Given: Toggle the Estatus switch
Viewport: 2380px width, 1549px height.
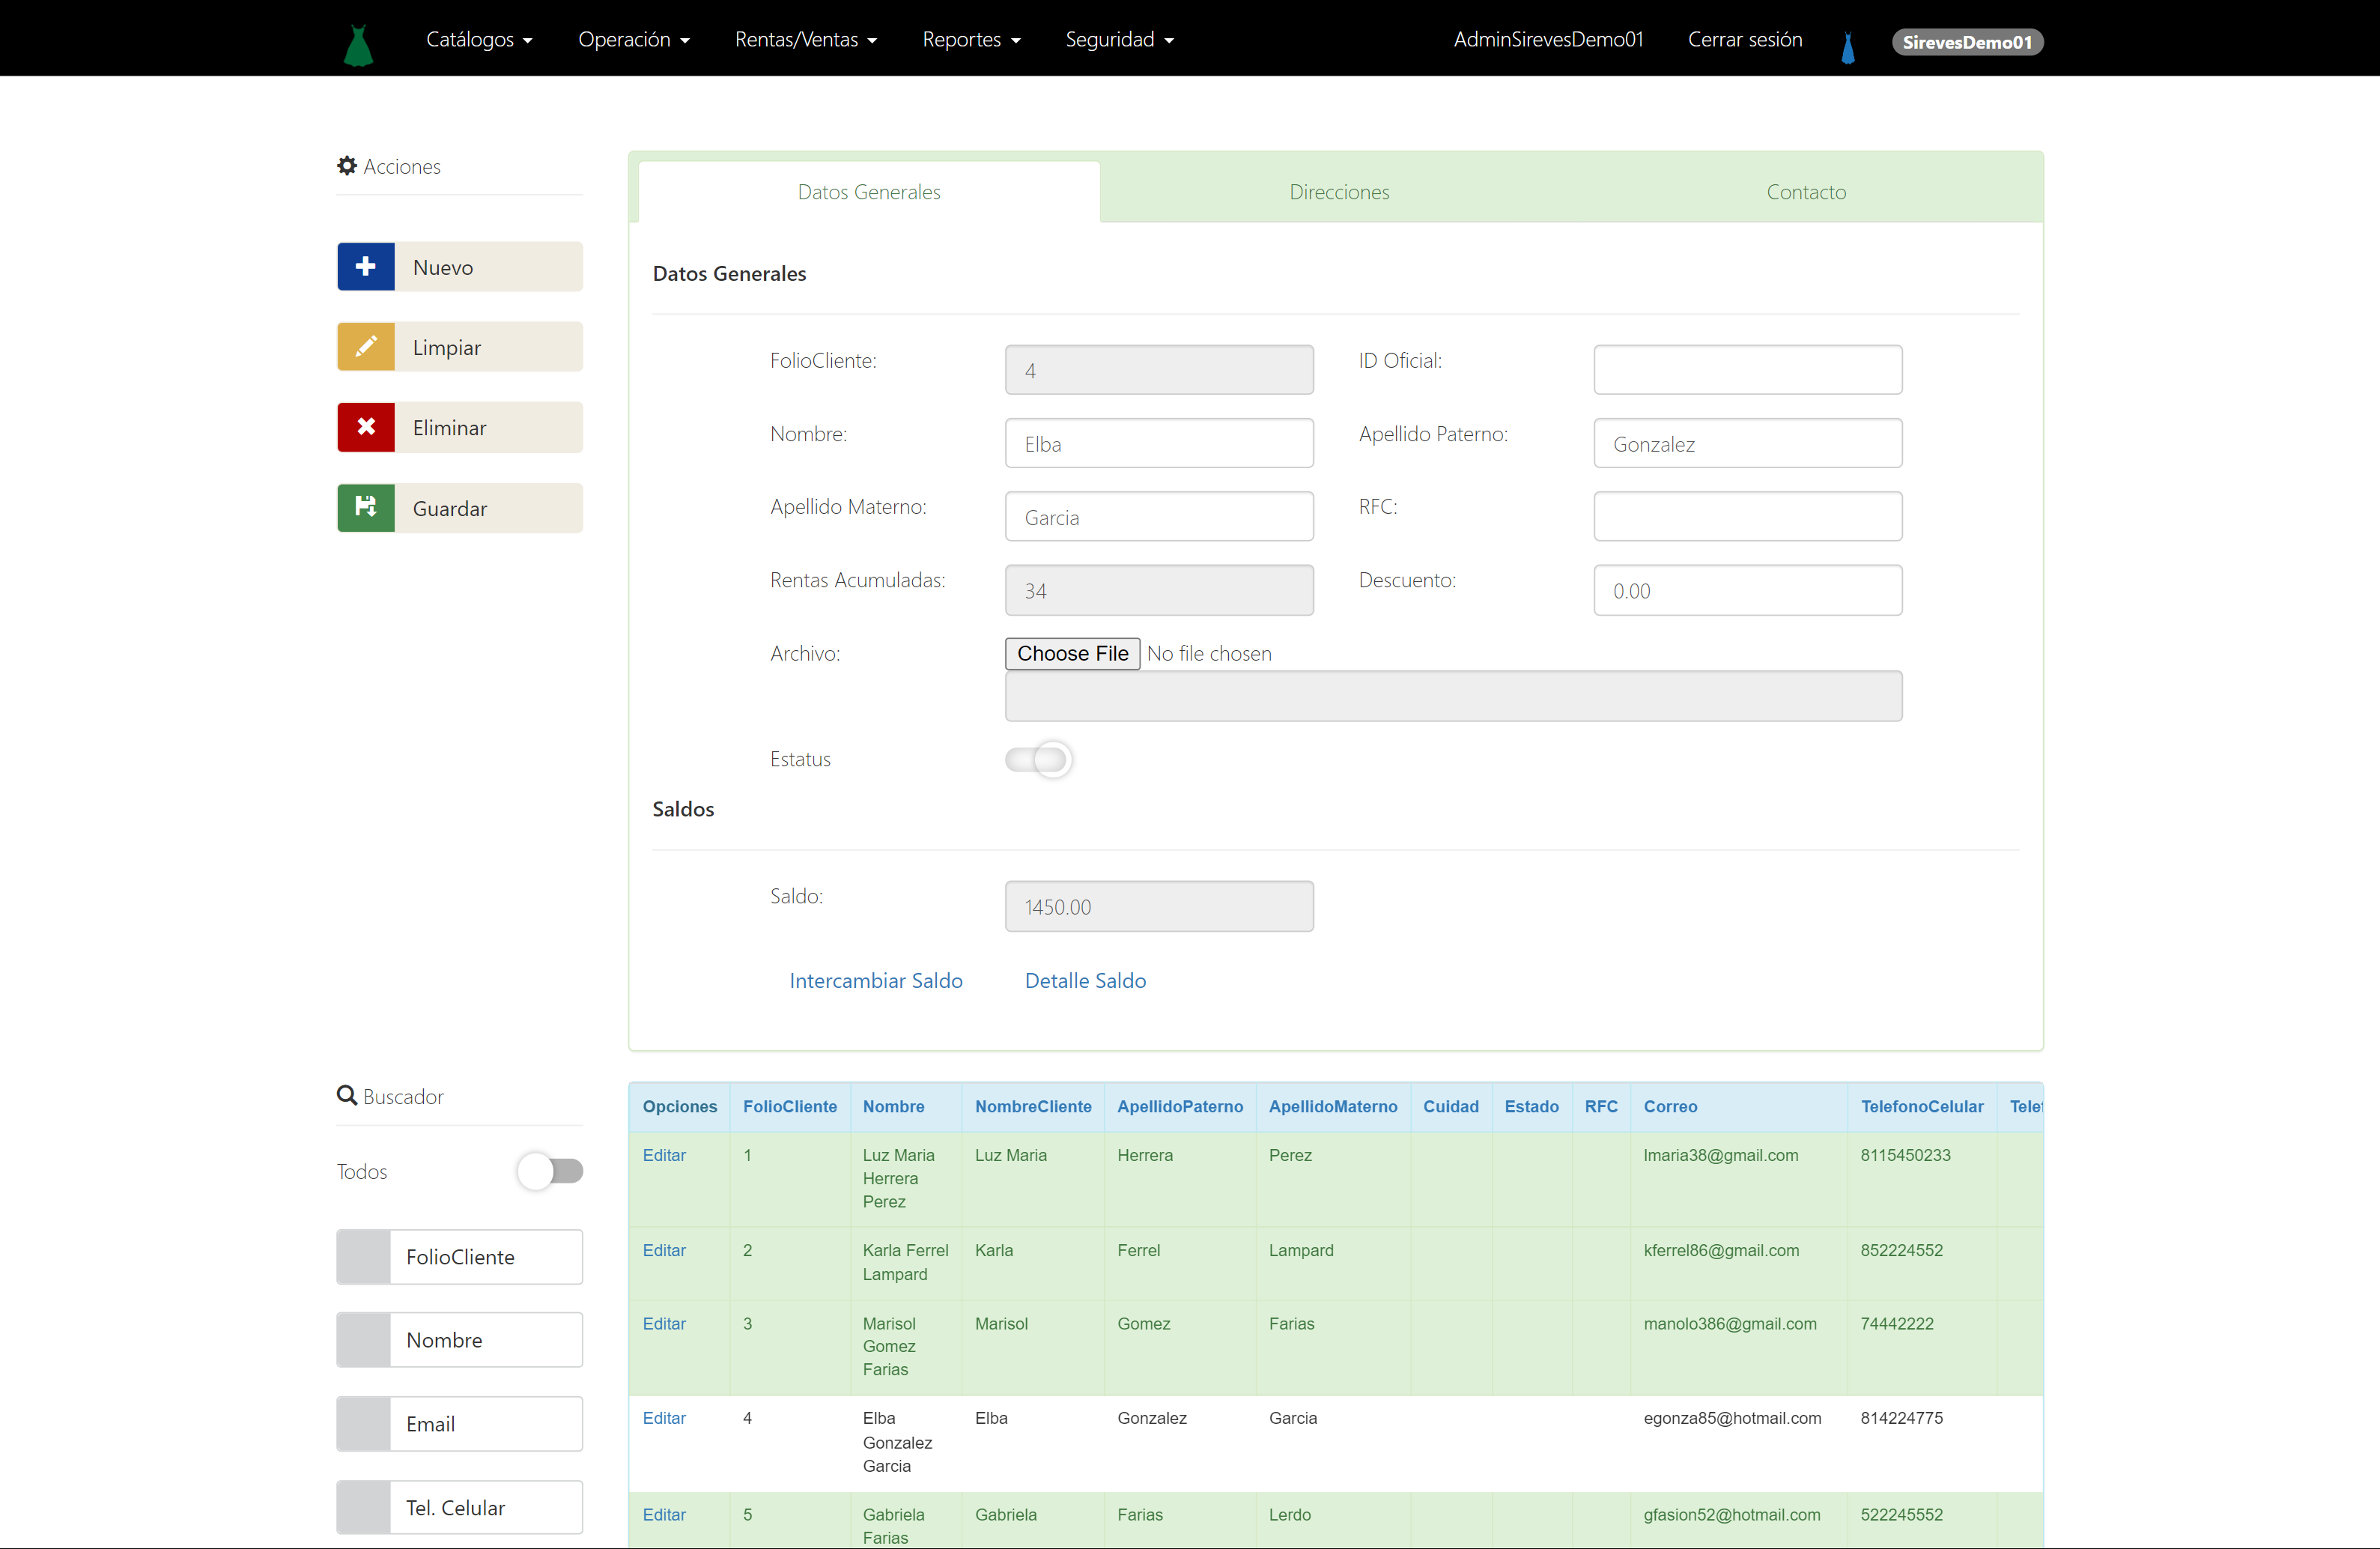Looking at the screenshot, I should (x=1039, y=759).
